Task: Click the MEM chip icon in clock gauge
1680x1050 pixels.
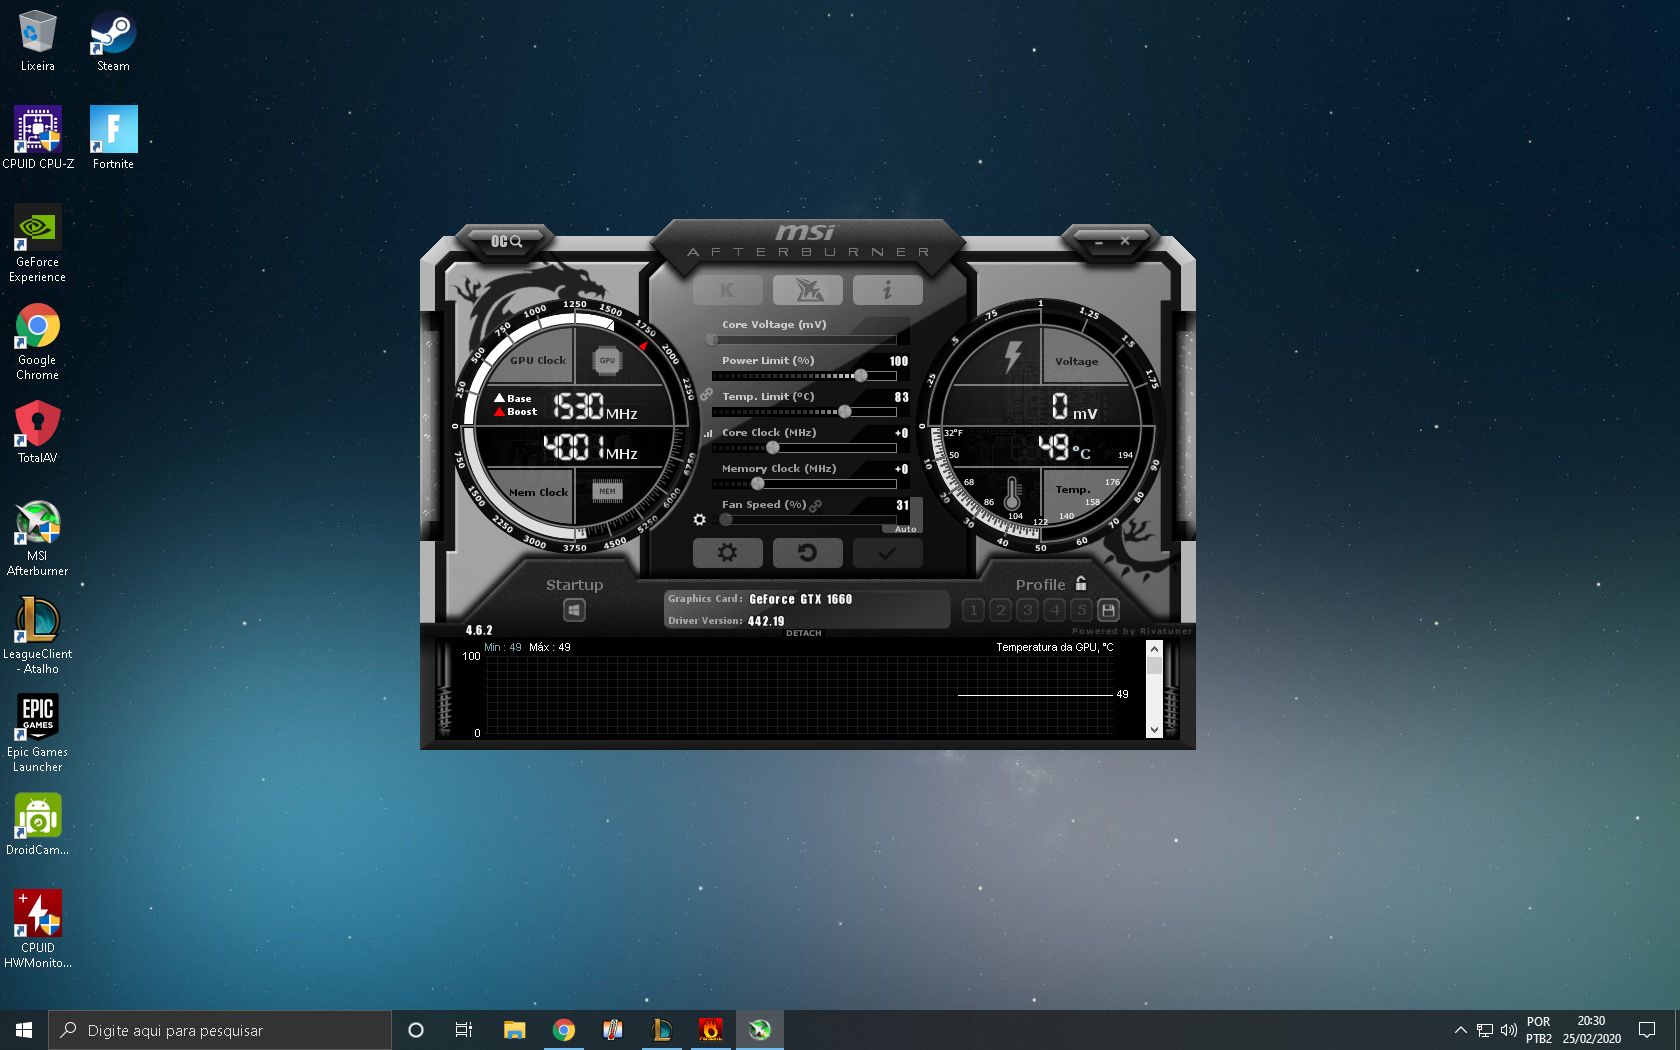Action: [x=607, y=491]
